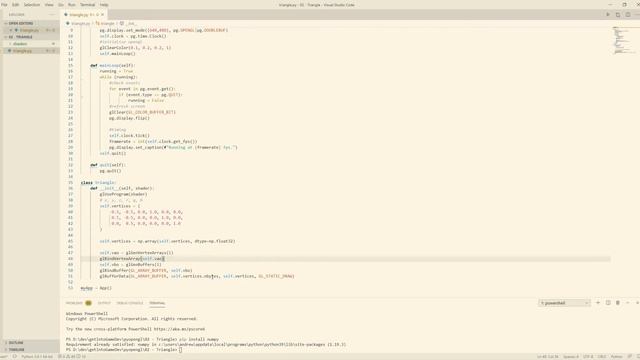Open the Selection menu
This screenshot has width=640, height=360.
[x=32, y=4]
